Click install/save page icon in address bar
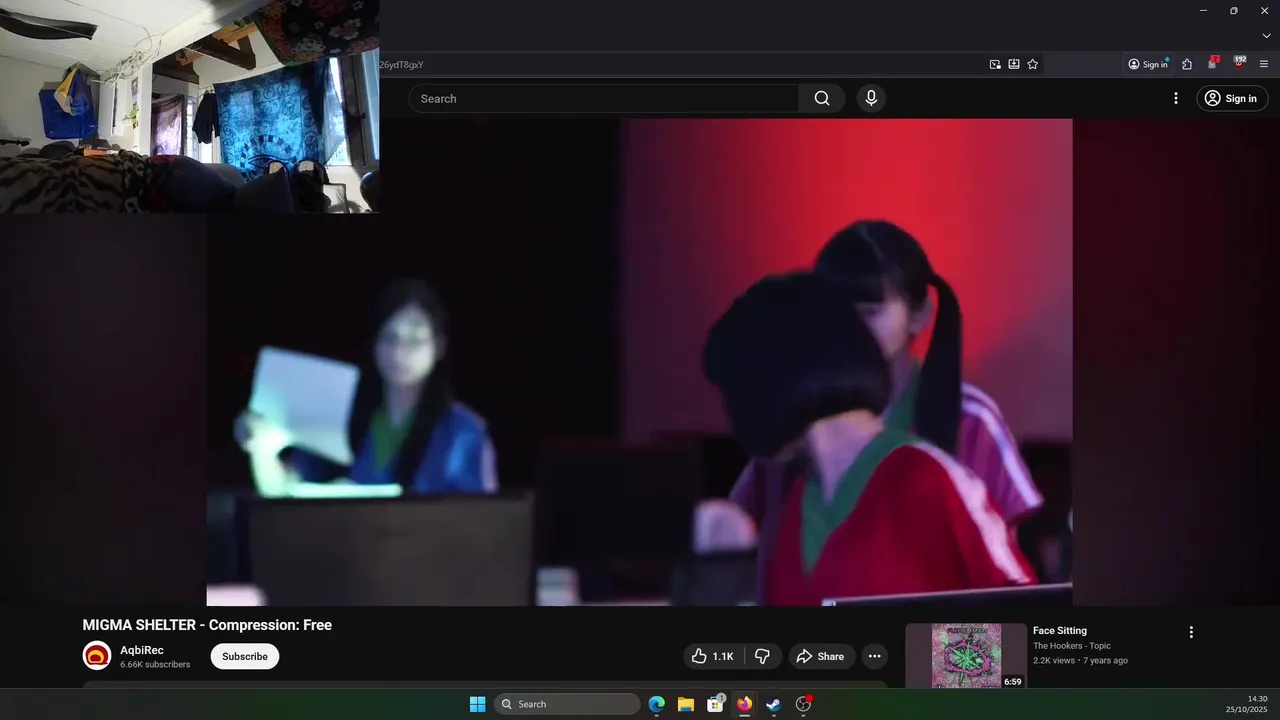This screenshot has height=720, width=1280. [x=1014, y=64]
